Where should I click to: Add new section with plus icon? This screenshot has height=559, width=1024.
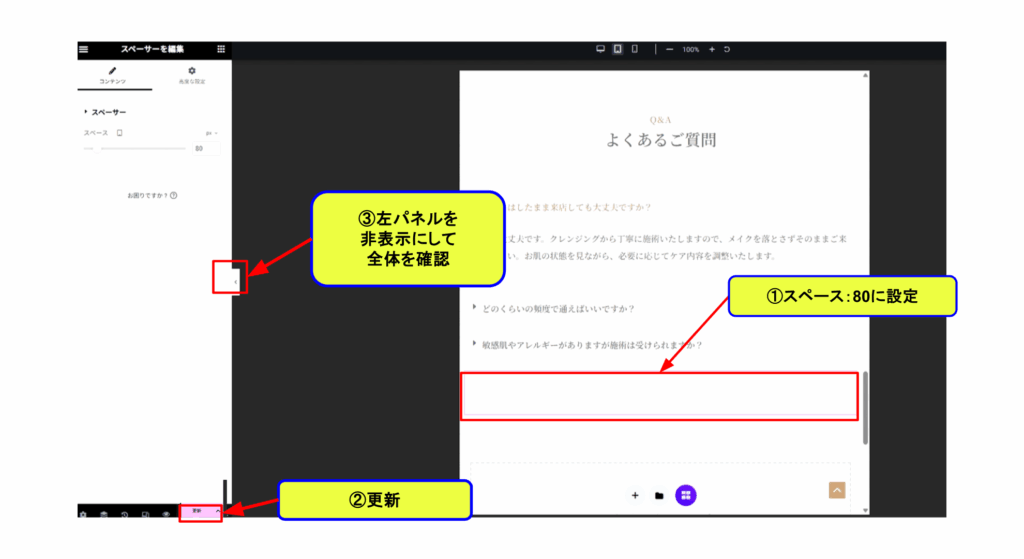point(635,496)
